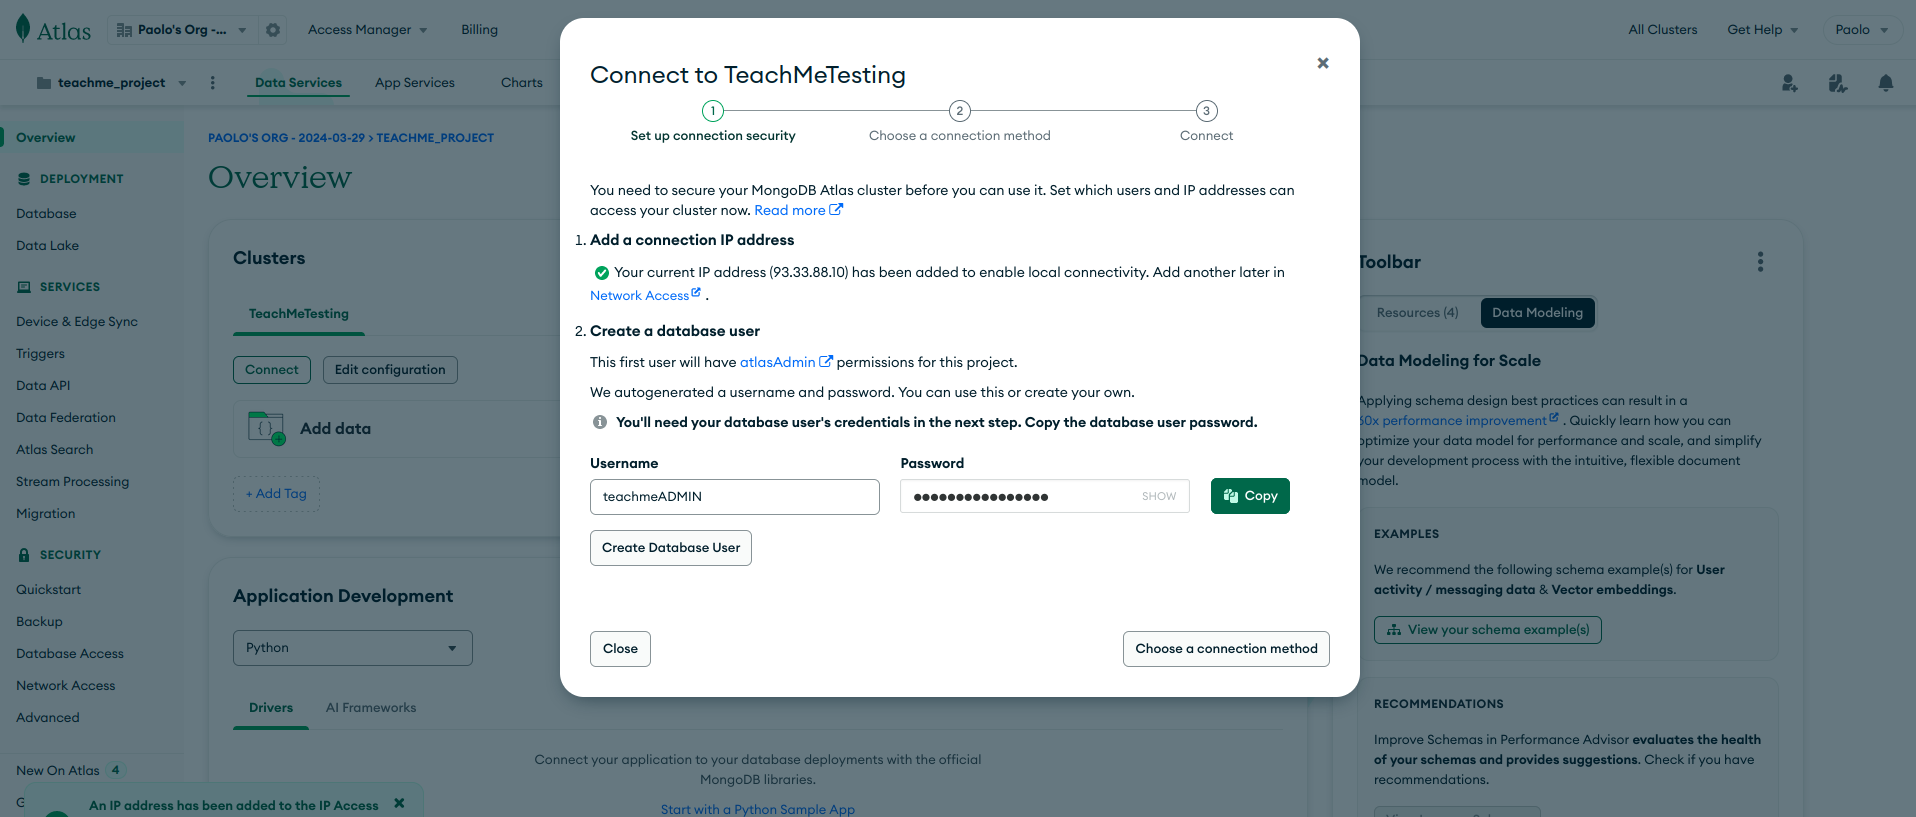Dismiss the IP address added notification
The height and width of the screenshot is (817, 1916).
pyautogui.click(x=399, y=803)
